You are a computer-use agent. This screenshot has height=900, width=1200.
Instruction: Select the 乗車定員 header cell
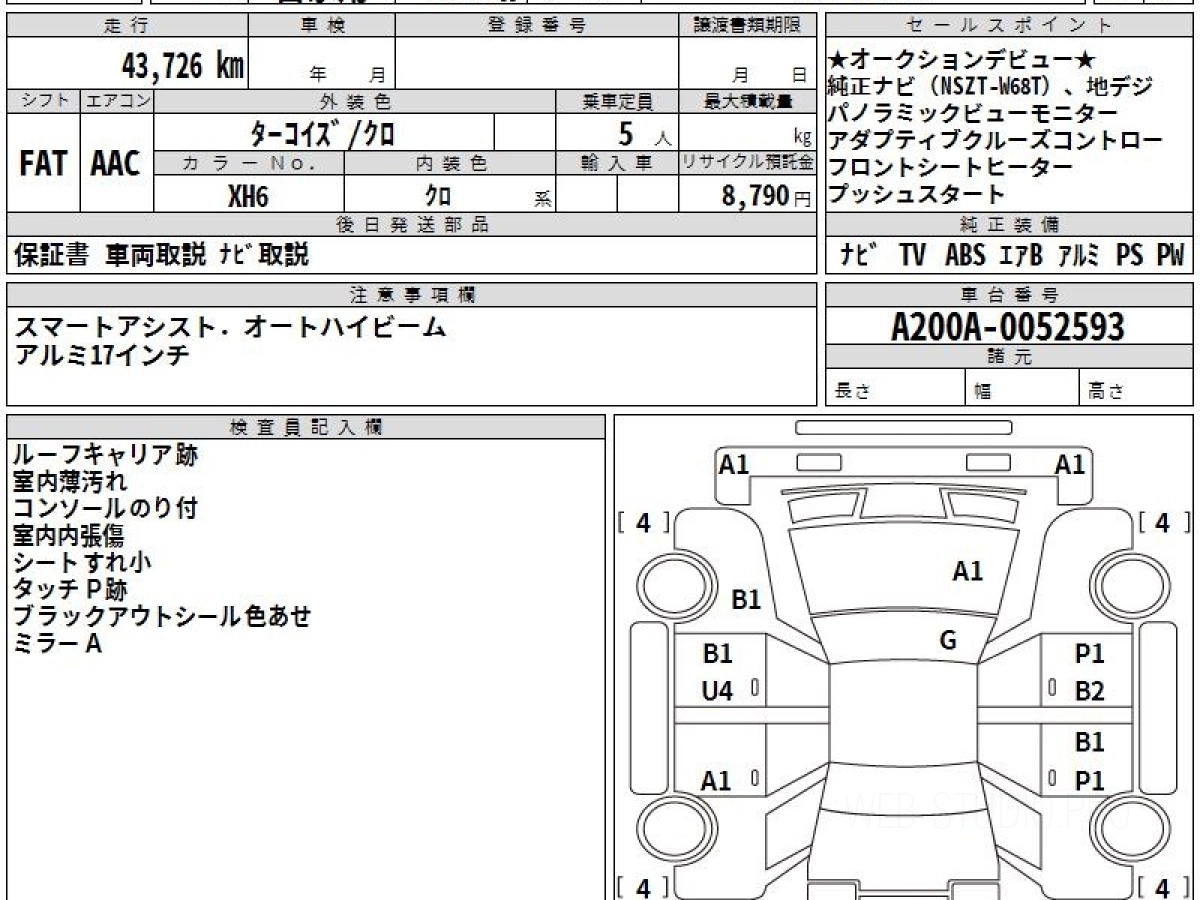pos(617,101)
